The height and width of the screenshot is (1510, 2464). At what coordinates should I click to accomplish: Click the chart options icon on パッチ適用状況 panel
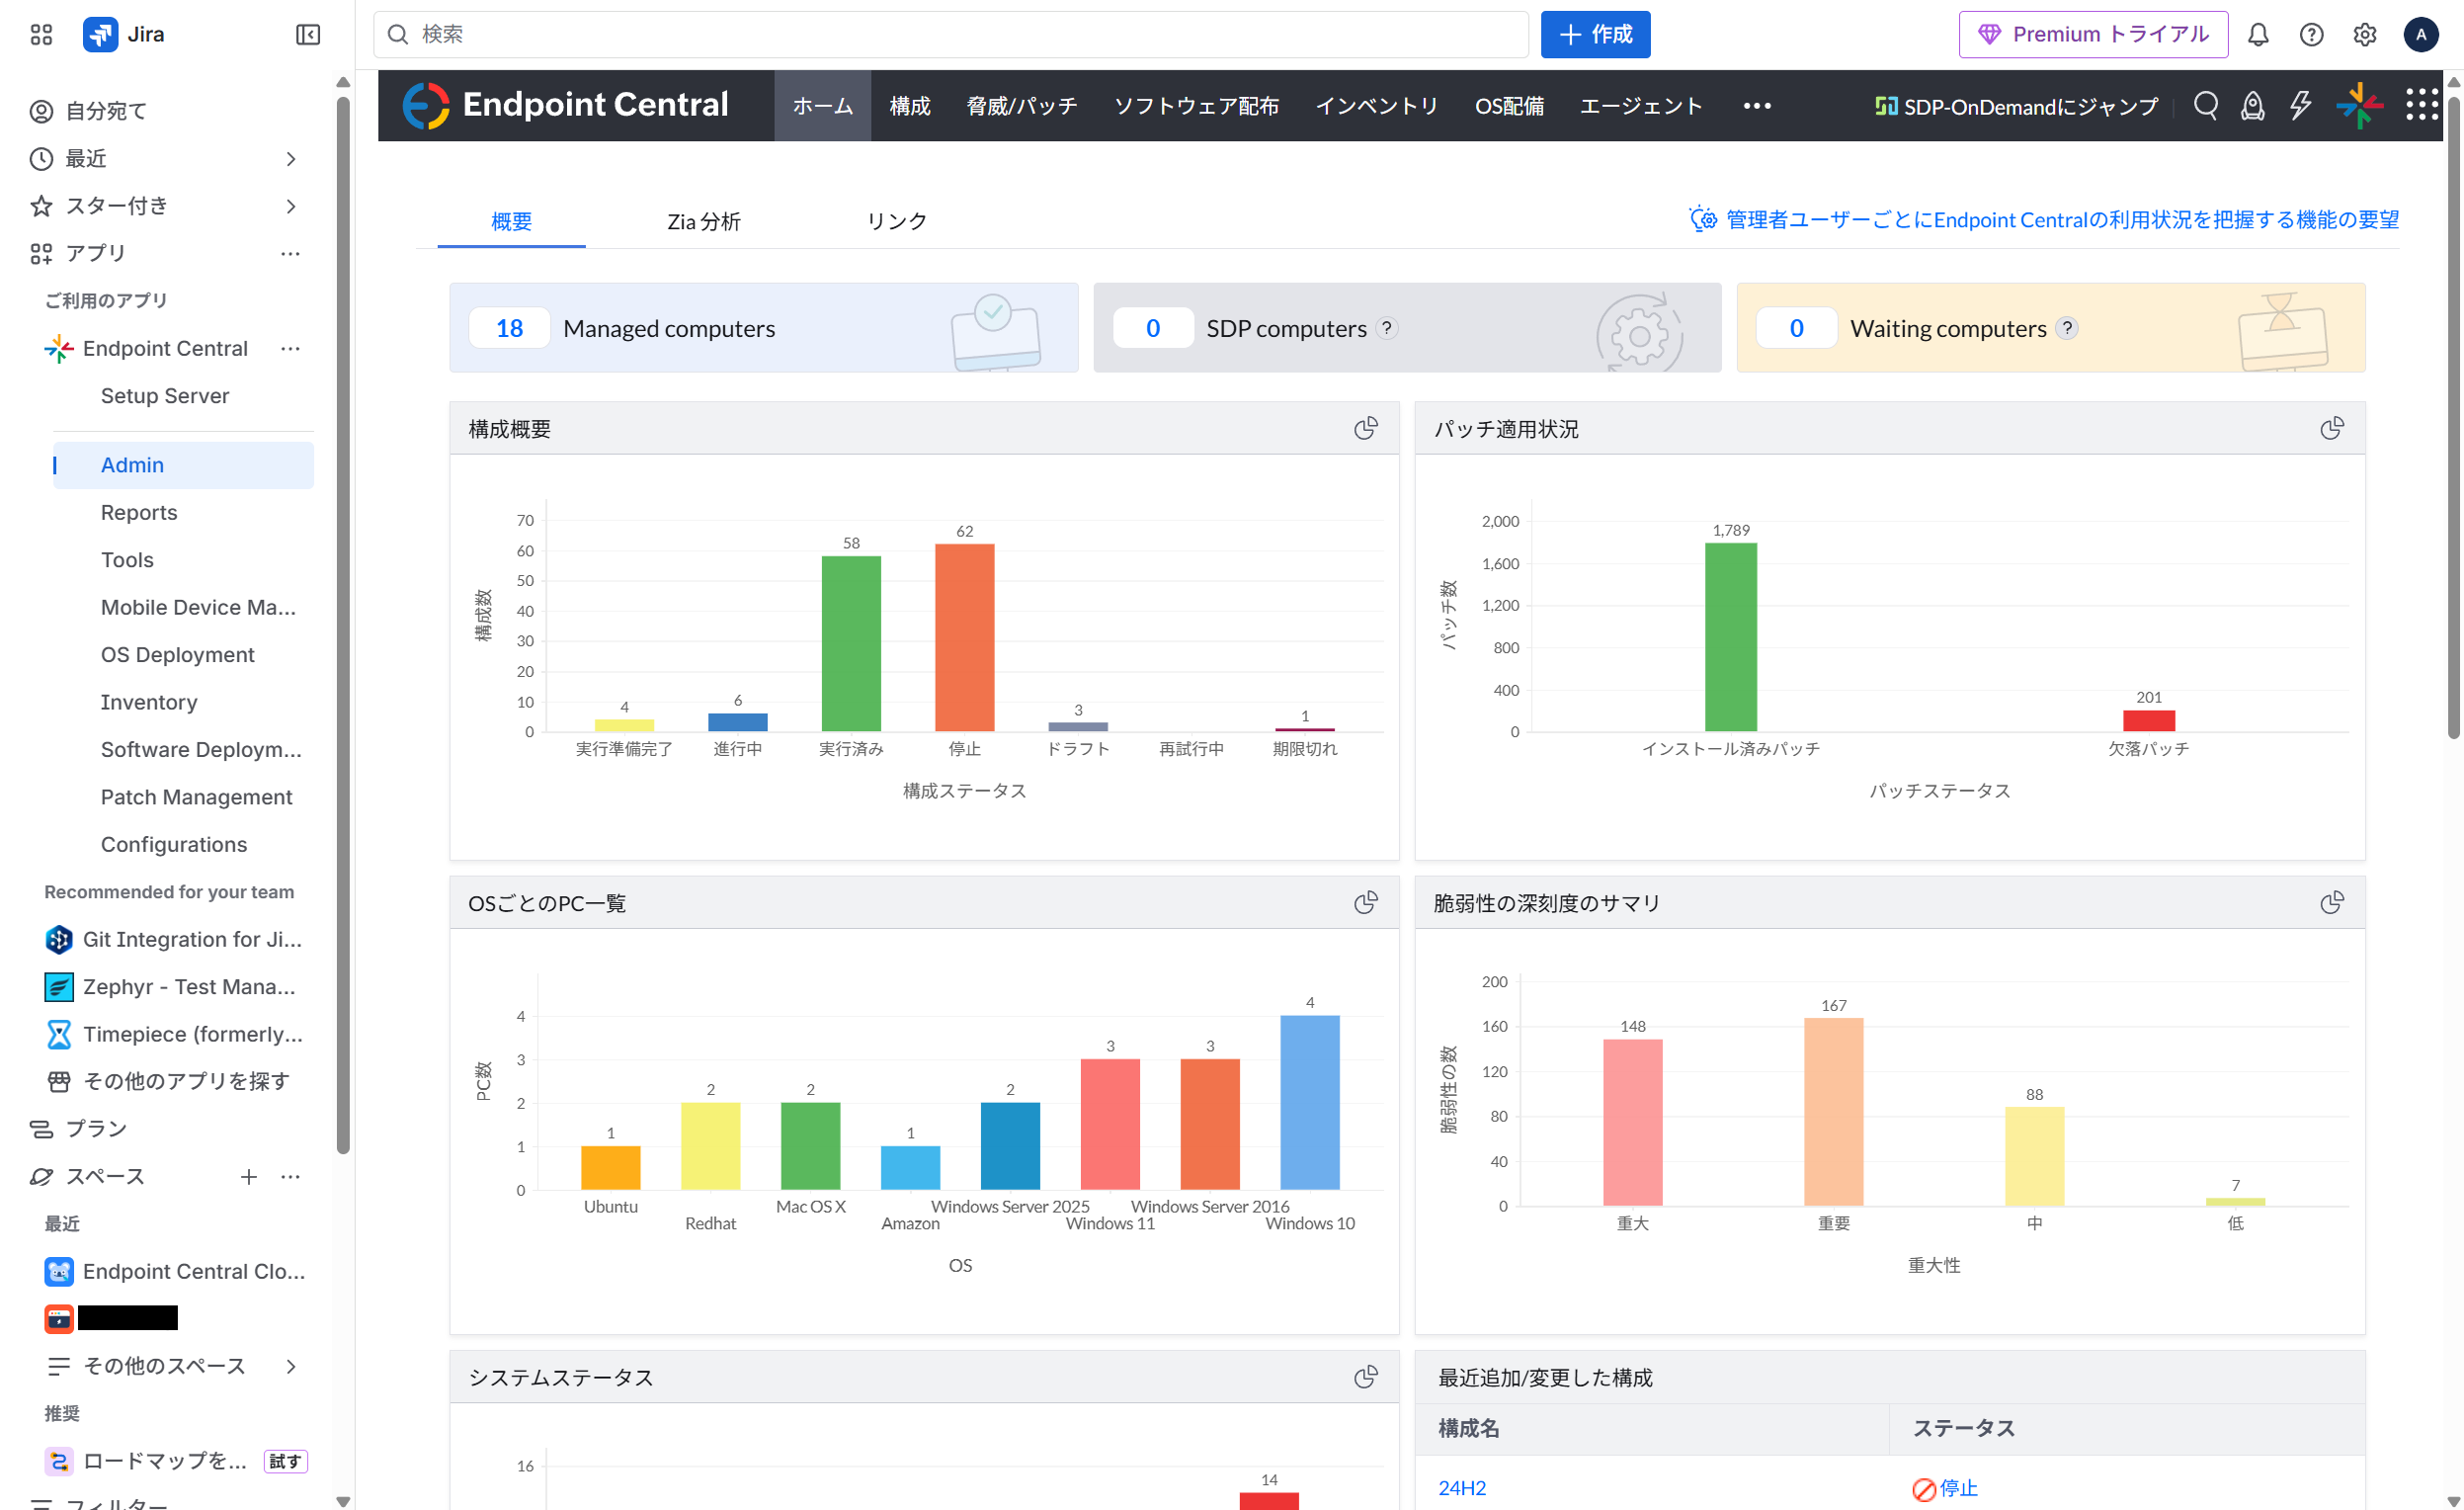pos(2331,429)
